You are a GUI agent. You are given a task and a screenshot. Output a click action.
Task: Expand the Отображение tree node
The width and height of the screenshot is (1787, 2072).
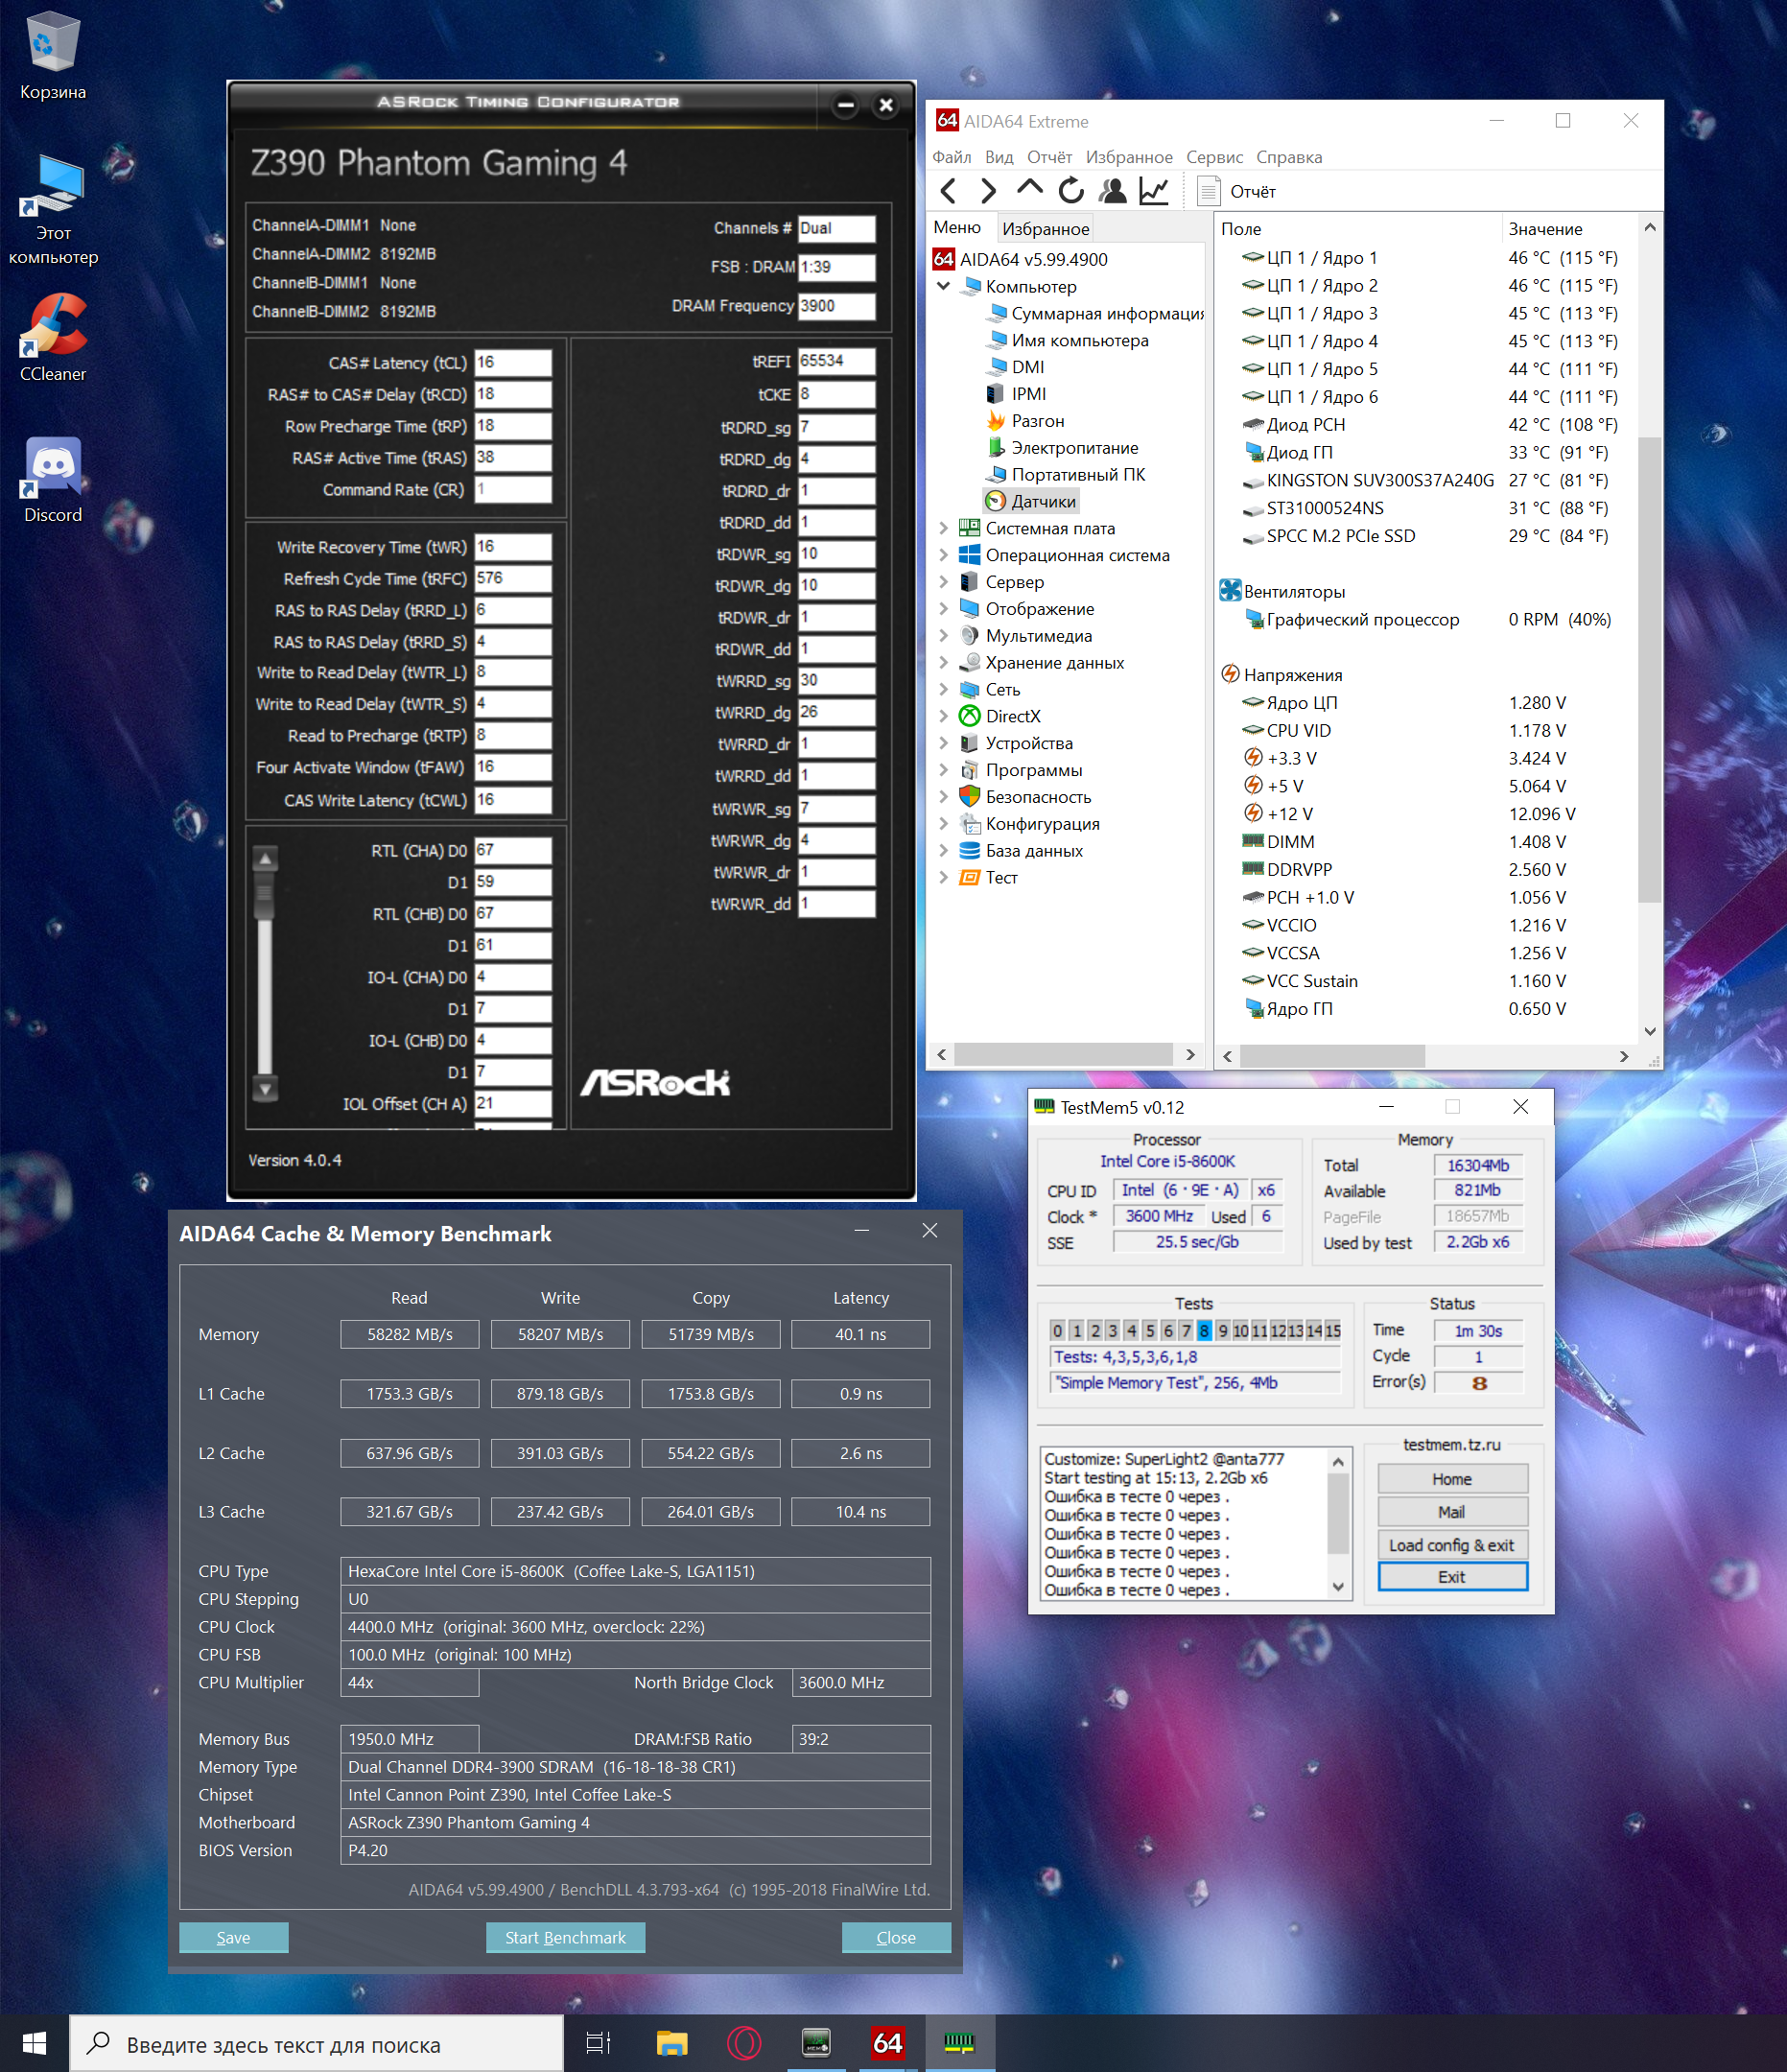[943, 609]
